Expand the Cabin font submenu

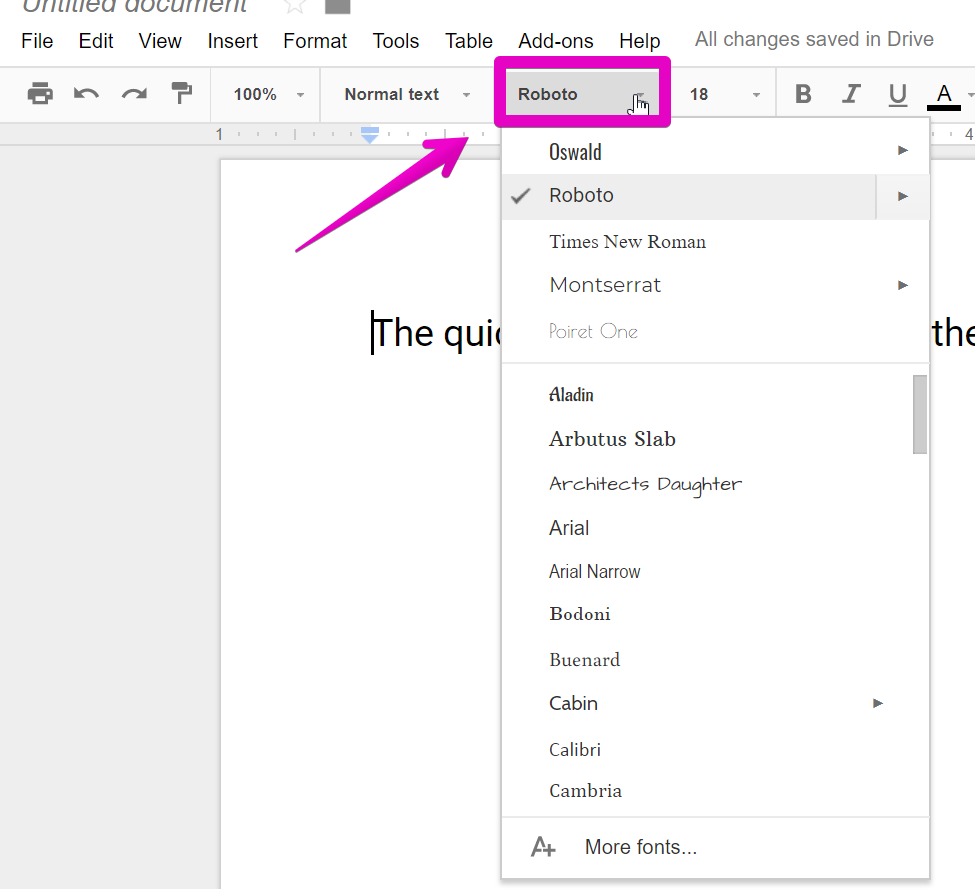tap(877, 704)
